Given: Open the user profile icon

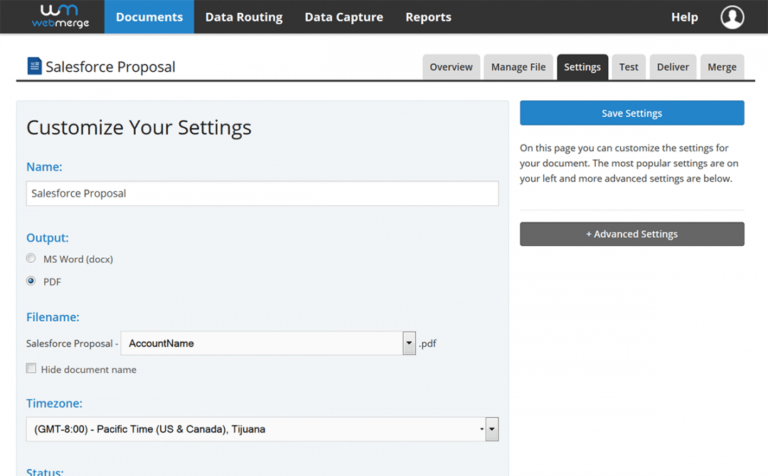Looking at the screenshot, I should click(732, 17).
